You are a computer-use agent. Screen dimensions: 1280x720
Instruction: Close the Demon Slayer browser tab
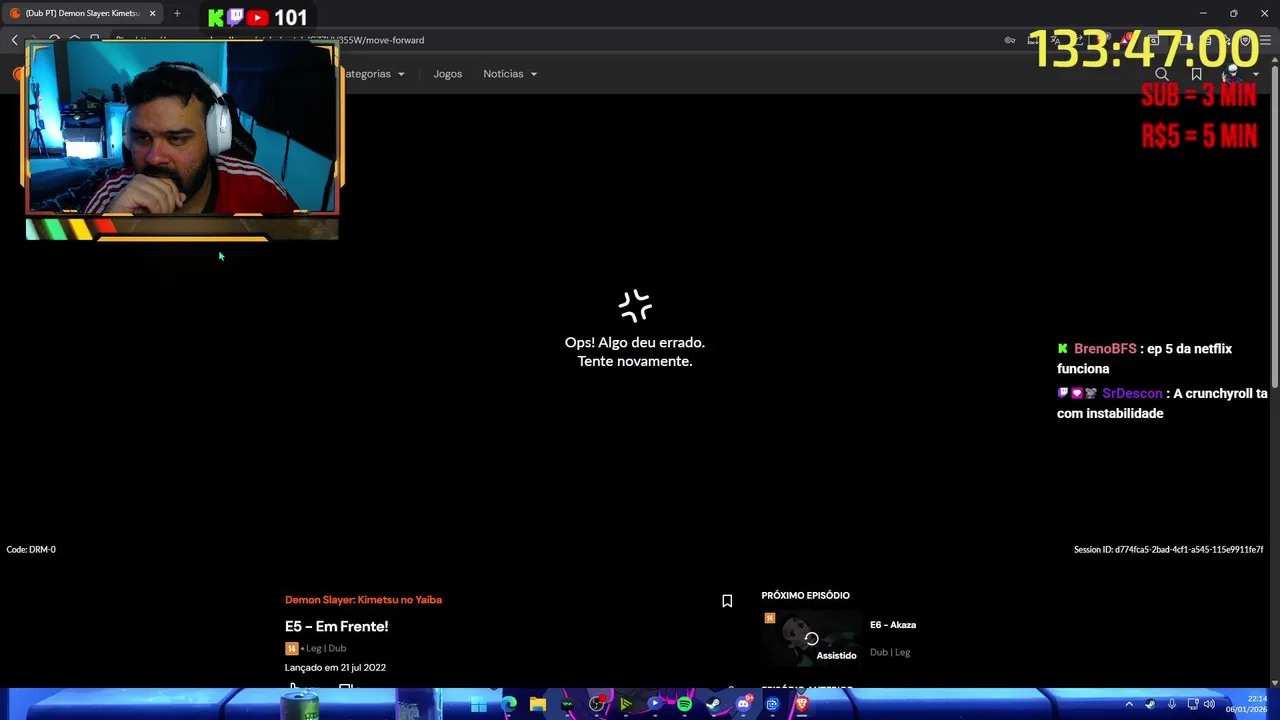point(152,13)
